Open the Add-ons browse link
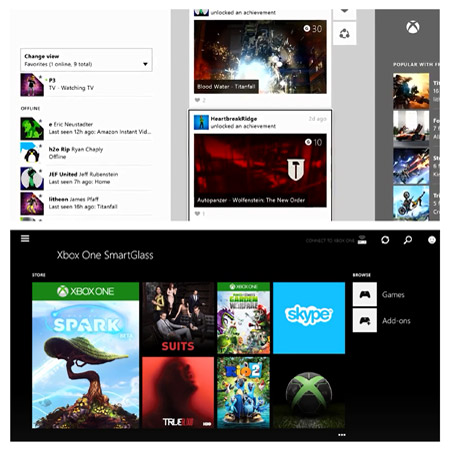 tap(396, 321)
